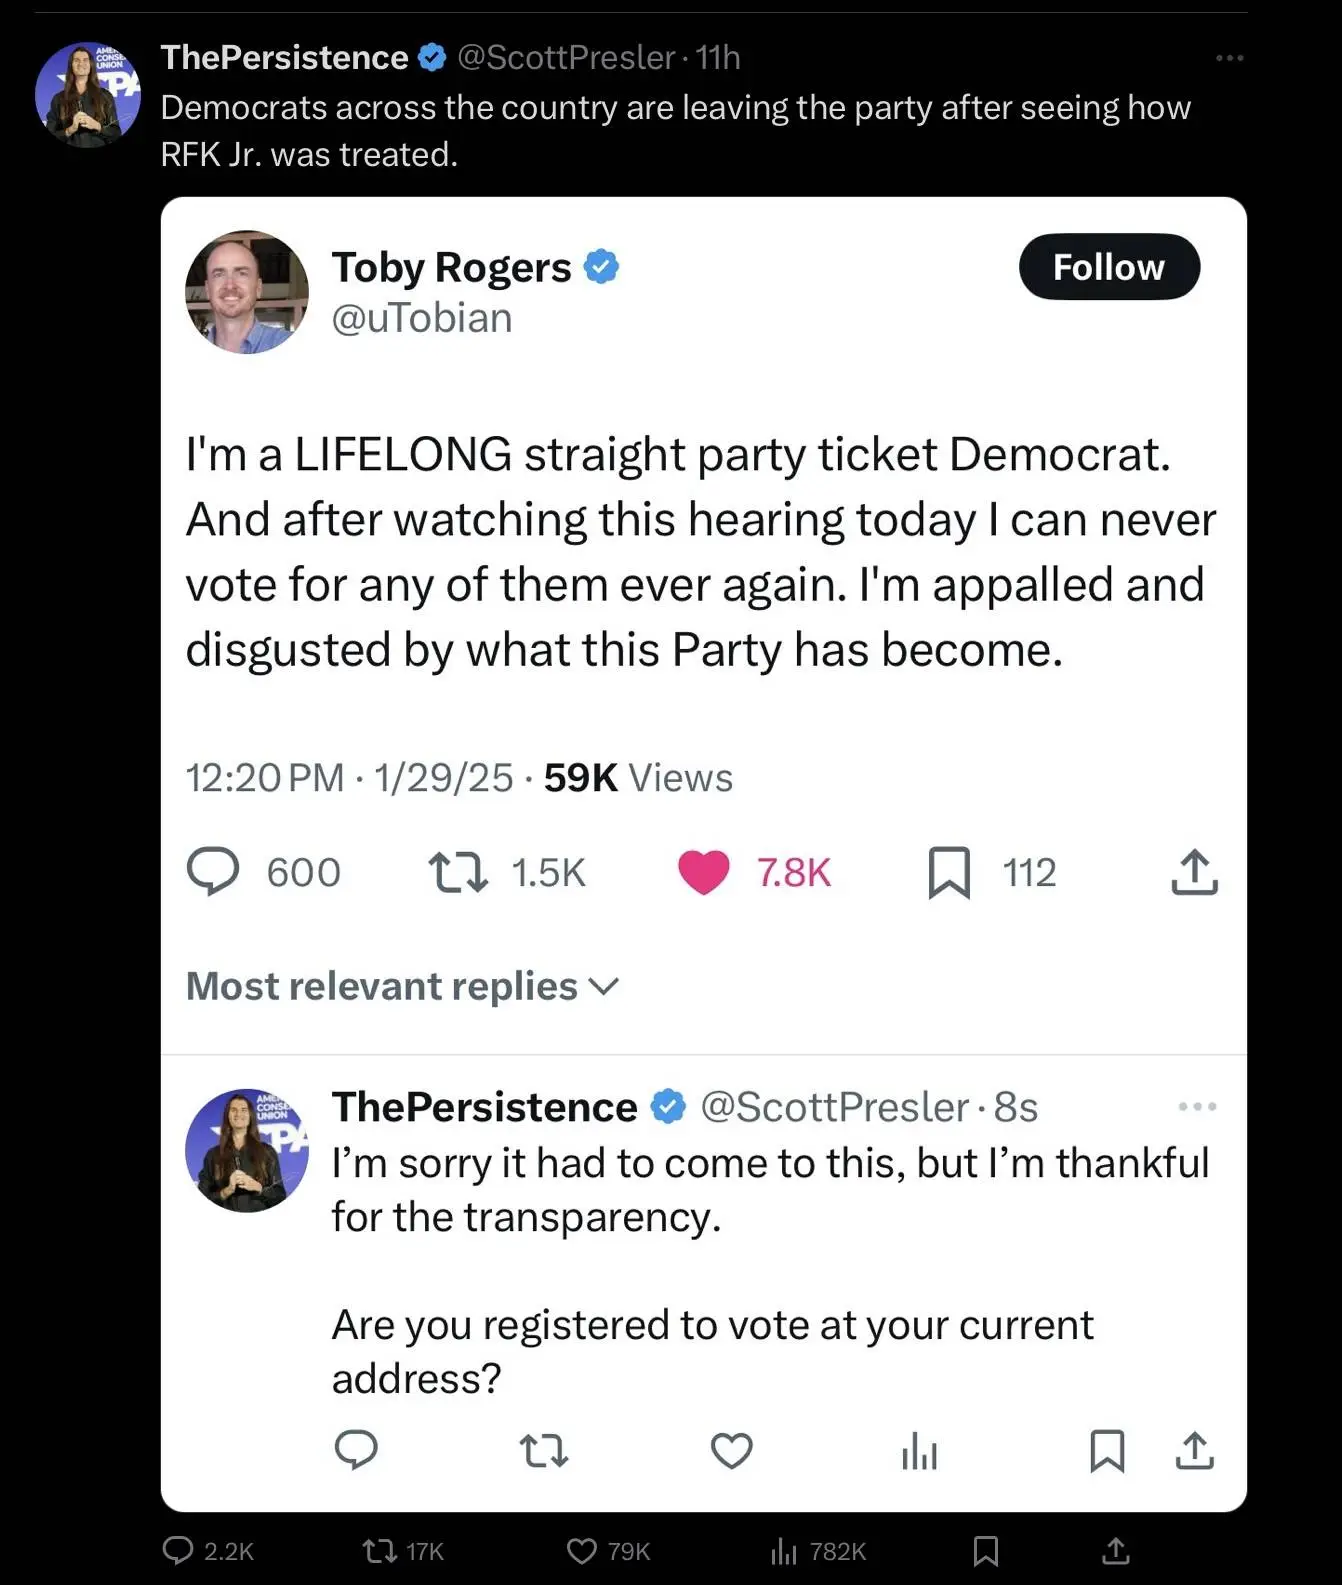Bookmark the Toby Rogers tweet
Image resolution: width=1342 pixels, height=1585 pixels.
[949, 872]
